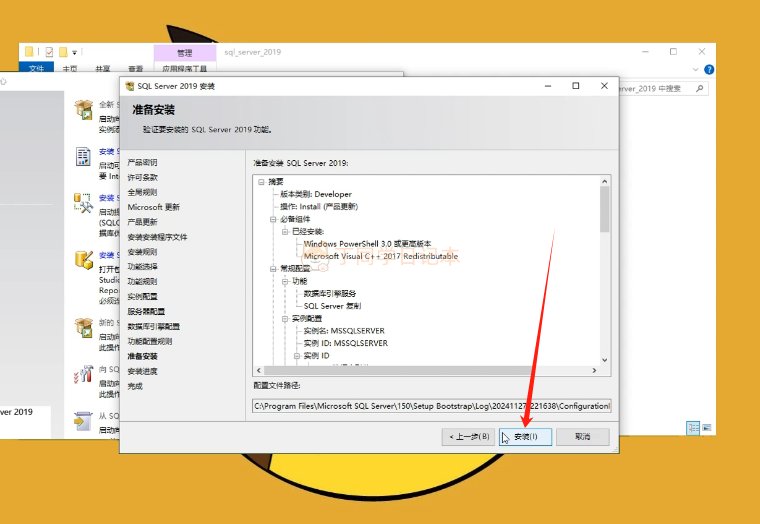The height and width of the screenshot is (524, 760).
Task: Click the database with wrench tools icon
Action: point(83,203)
